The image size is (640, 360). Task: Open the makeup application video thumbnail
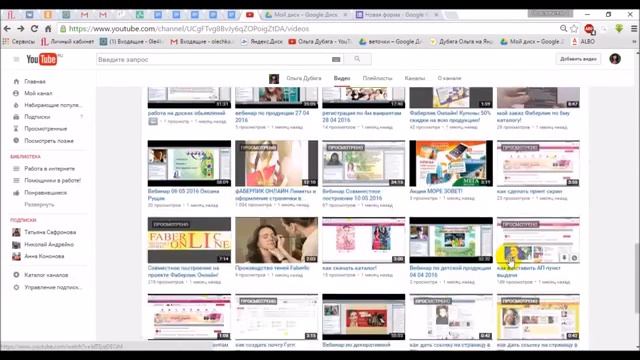click(276, 240)
